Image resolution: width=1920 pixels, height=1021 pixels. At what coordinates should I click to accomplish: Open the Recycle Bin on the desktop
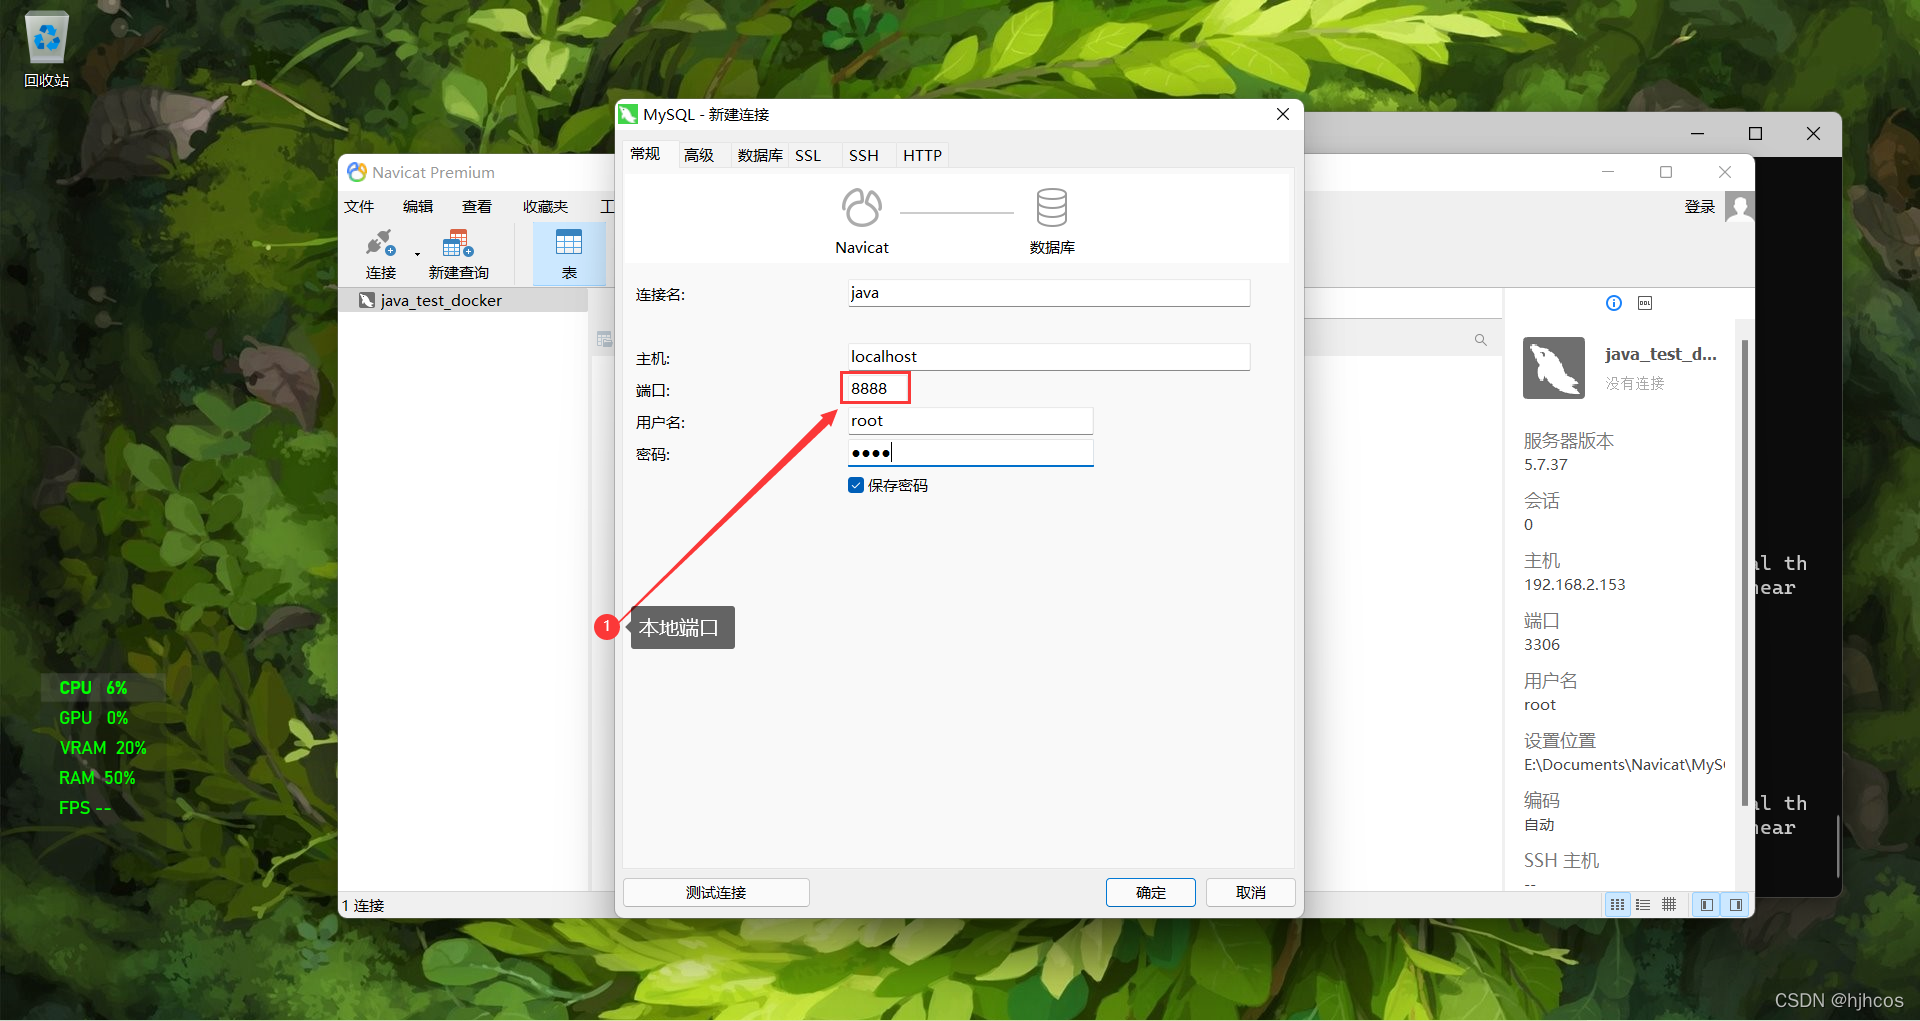[46, 50]
